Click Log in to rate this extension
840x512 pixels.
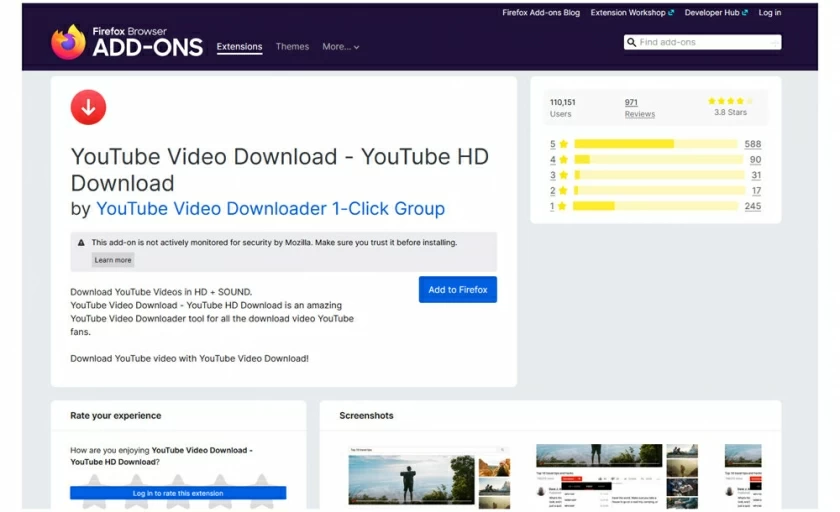click(178, 493)
